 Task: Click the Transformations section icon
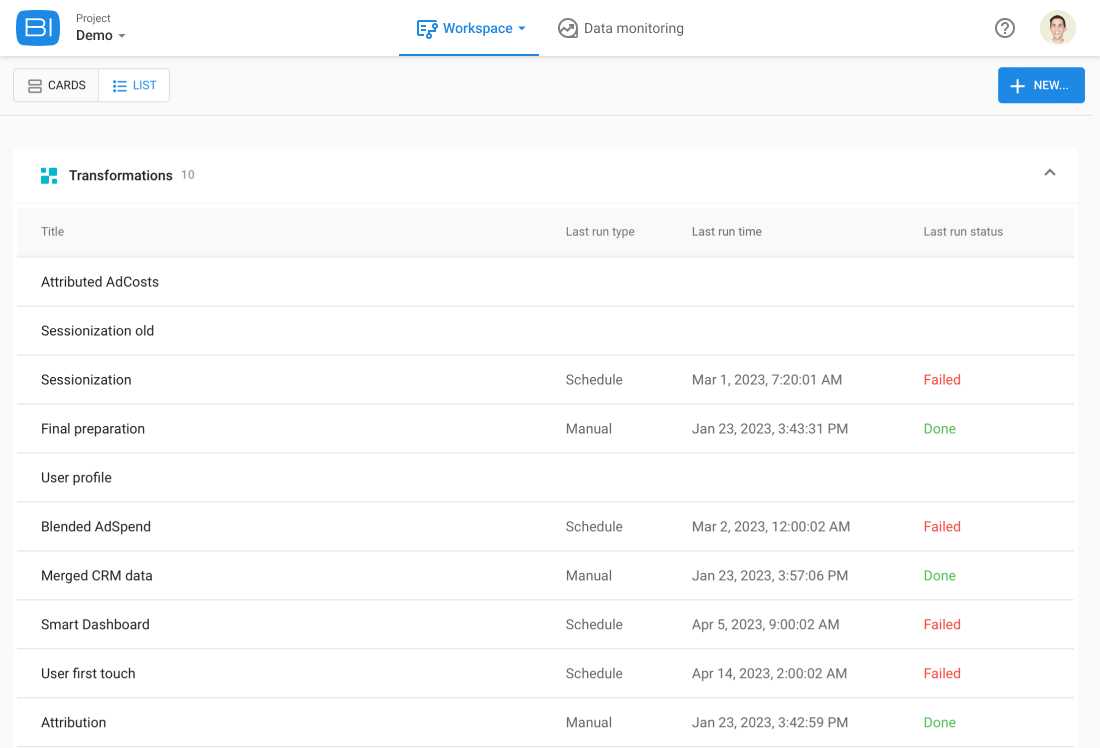pyautogui.click(x=49, y=175)
